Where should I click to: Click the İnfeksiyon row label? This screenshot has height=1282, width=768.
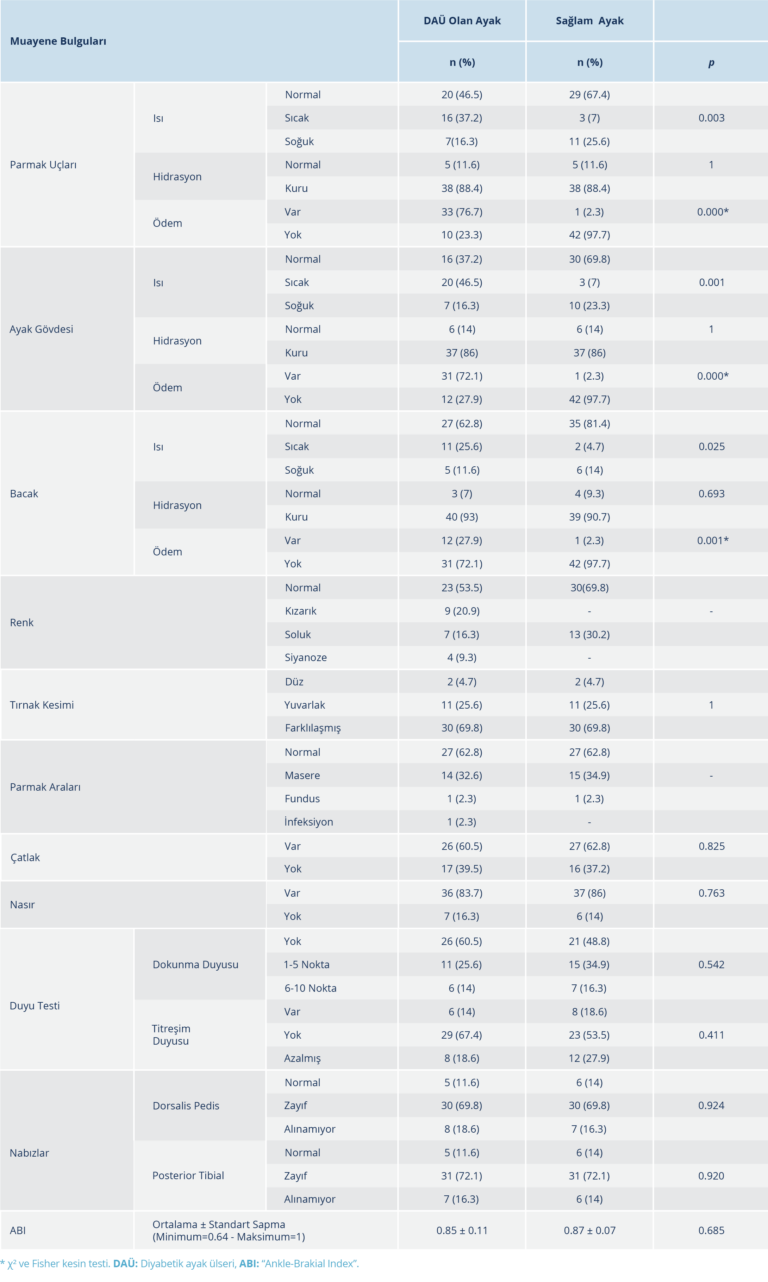[x=309, y=822]
